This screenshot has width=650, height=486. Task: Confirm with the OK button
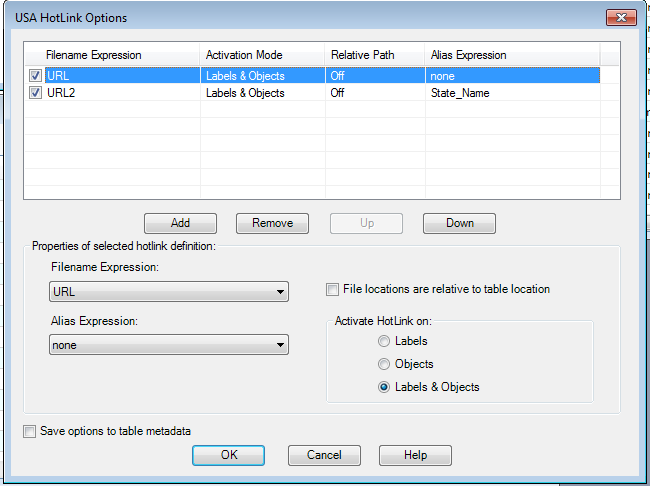click(228, 455)
